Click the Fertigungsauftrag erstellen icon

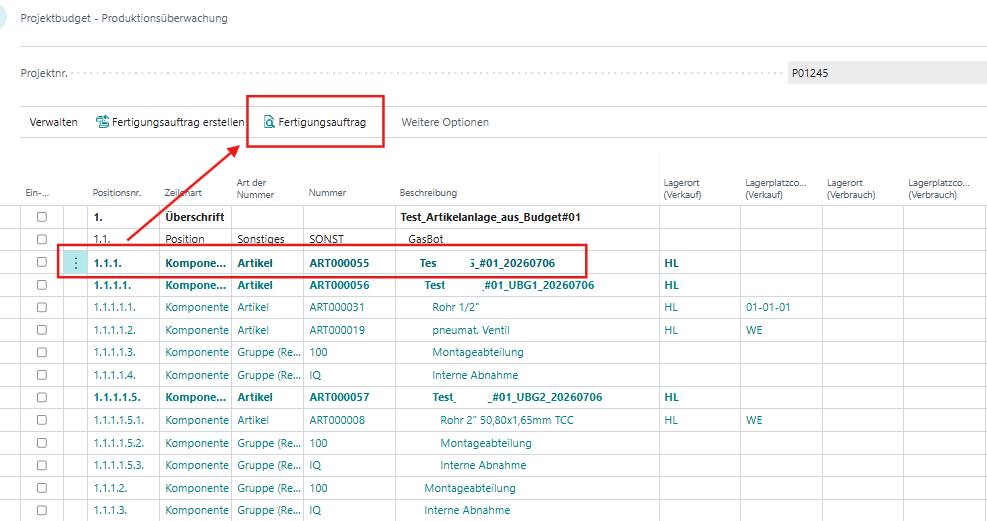(x=102, y=121)
